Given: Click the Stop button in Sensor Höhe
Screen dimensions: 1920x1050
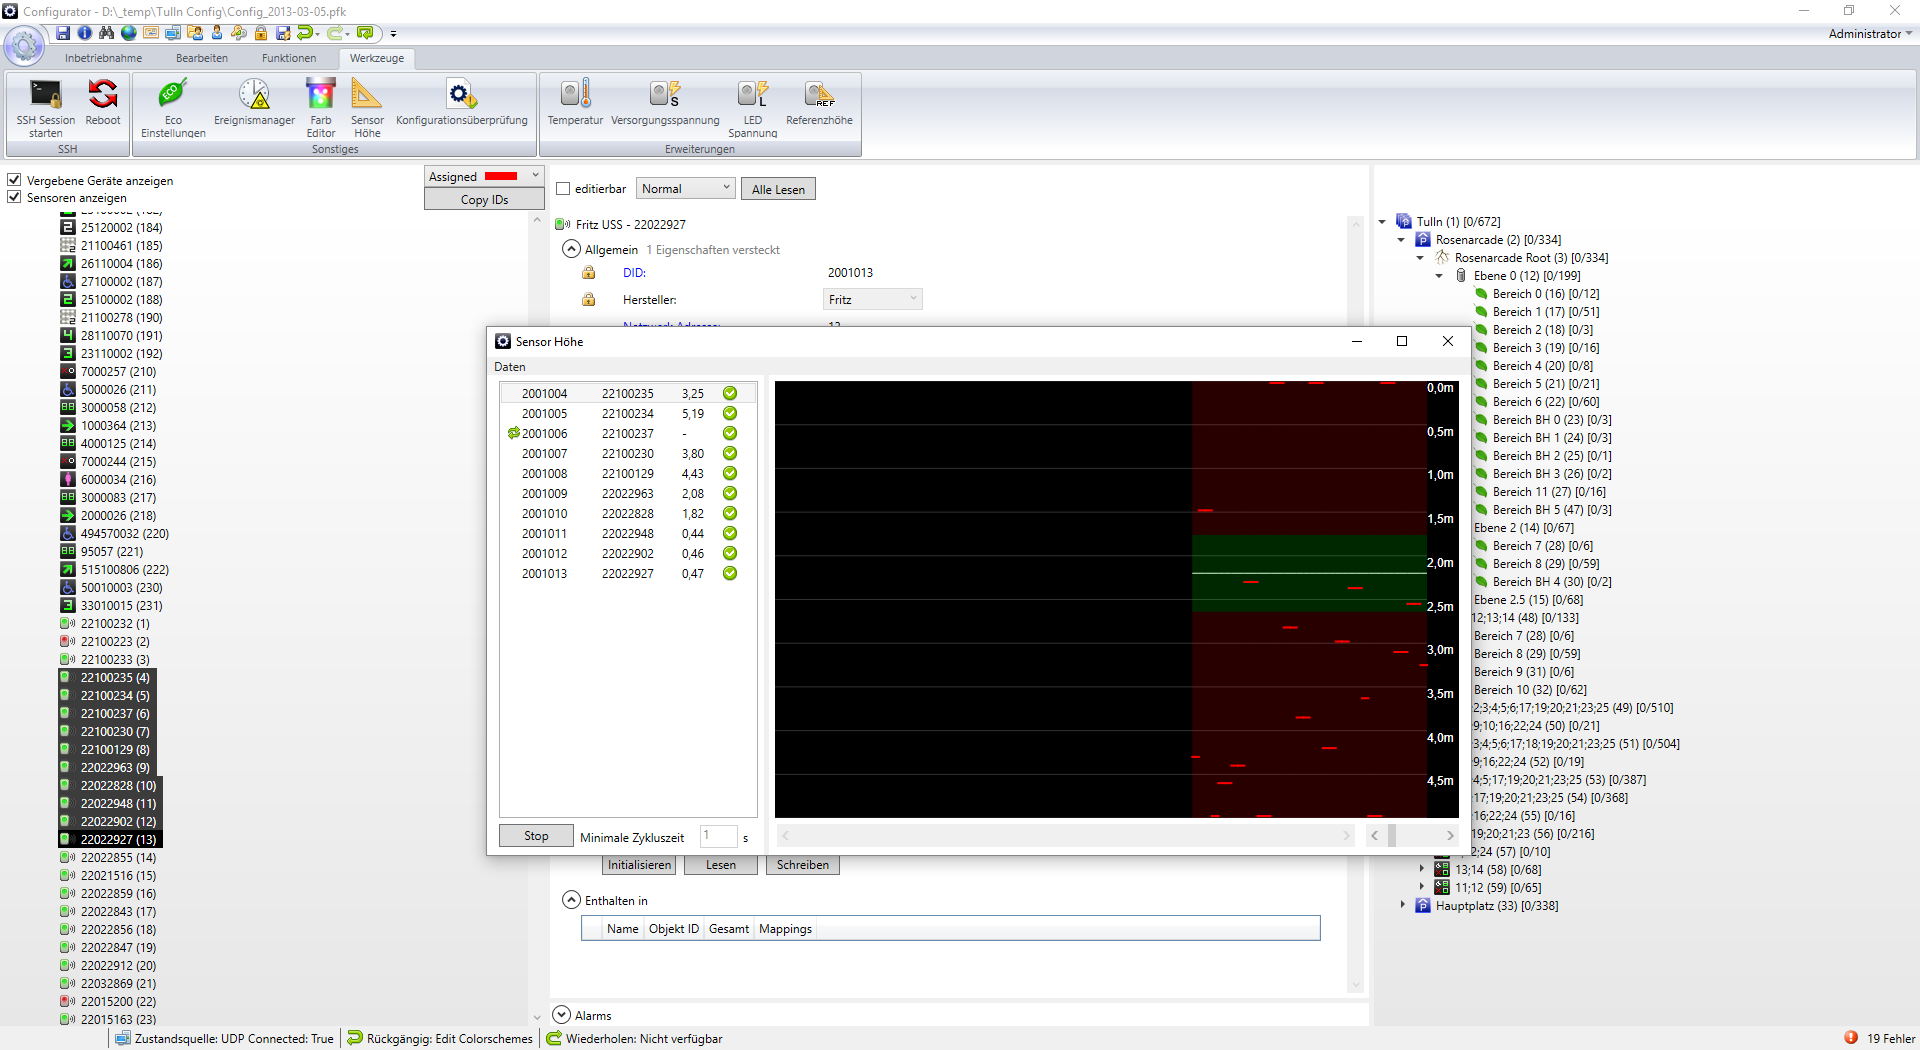Looking at the screenshot, I should (536, 836).
